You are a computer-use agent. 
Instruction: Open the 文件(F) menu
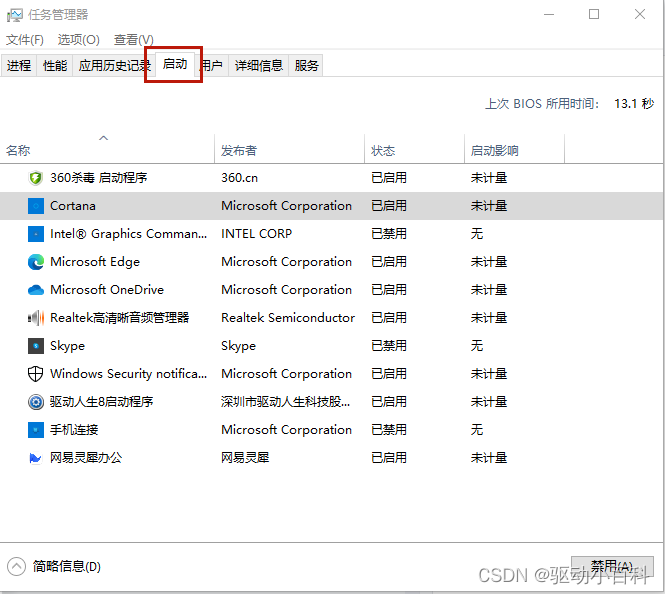(x=25, y=40)
